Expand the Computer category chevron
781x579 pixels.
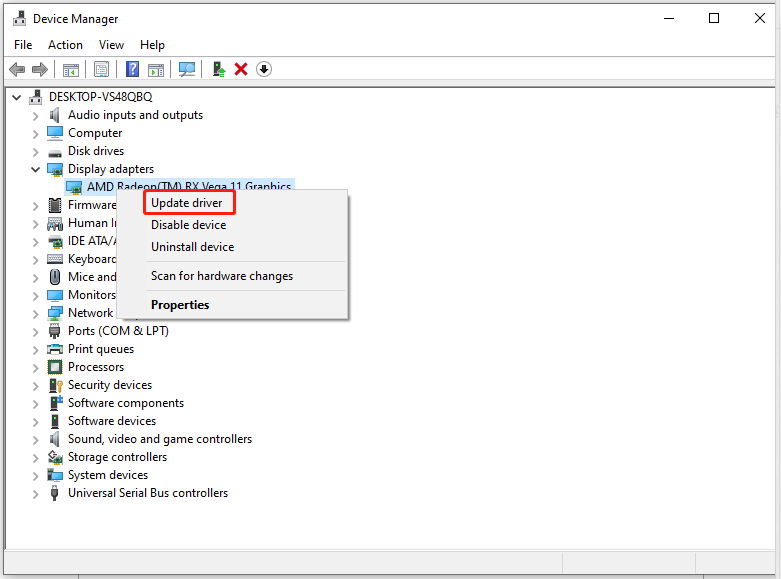click(35, 134)
